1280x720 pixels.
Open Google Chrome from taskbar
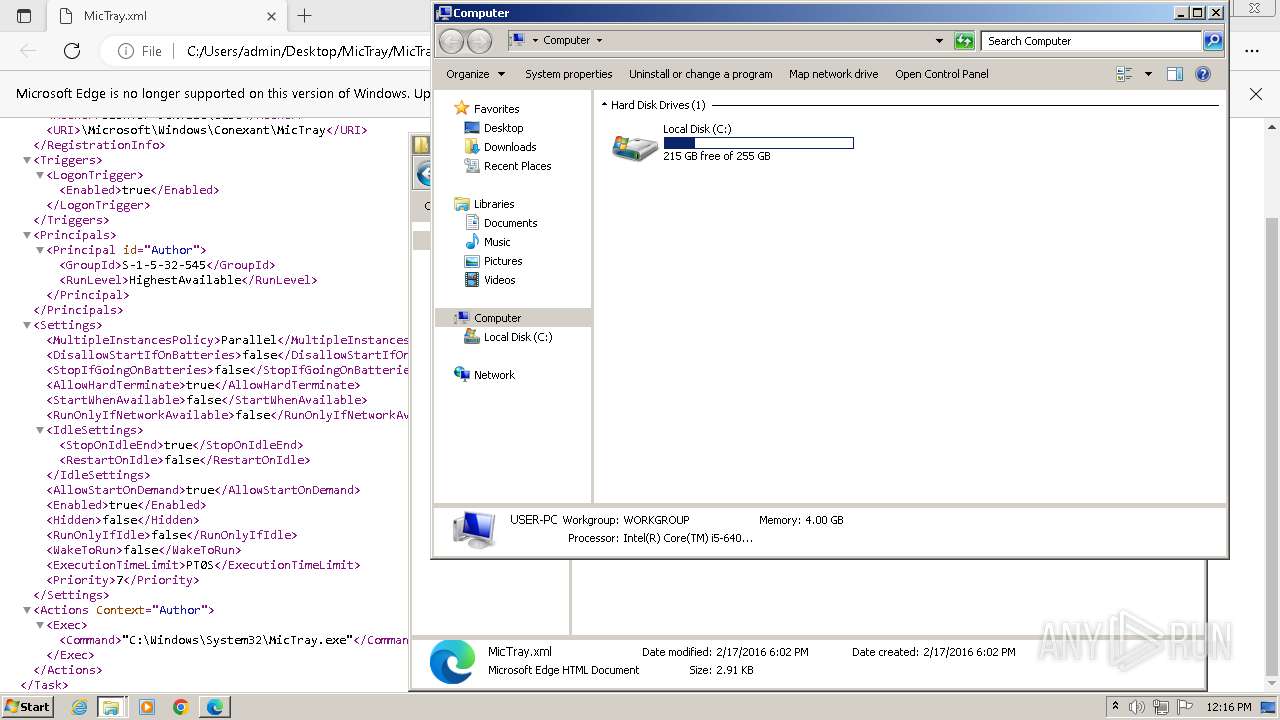coord(181,707)
